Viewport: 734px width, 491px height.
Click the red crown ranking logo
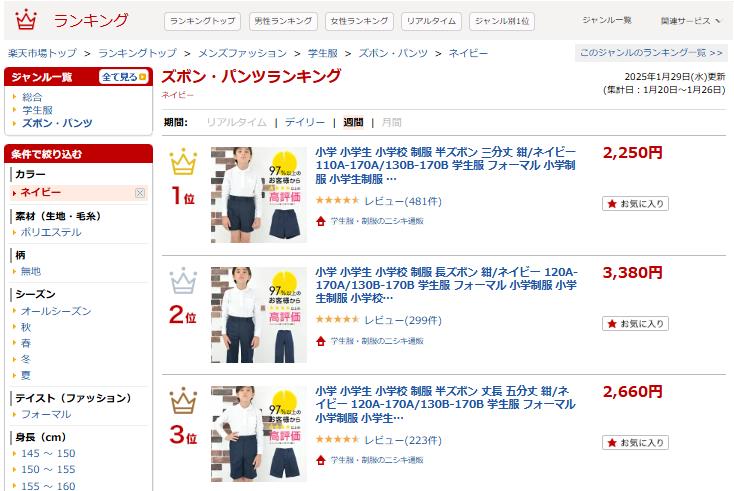26,20
